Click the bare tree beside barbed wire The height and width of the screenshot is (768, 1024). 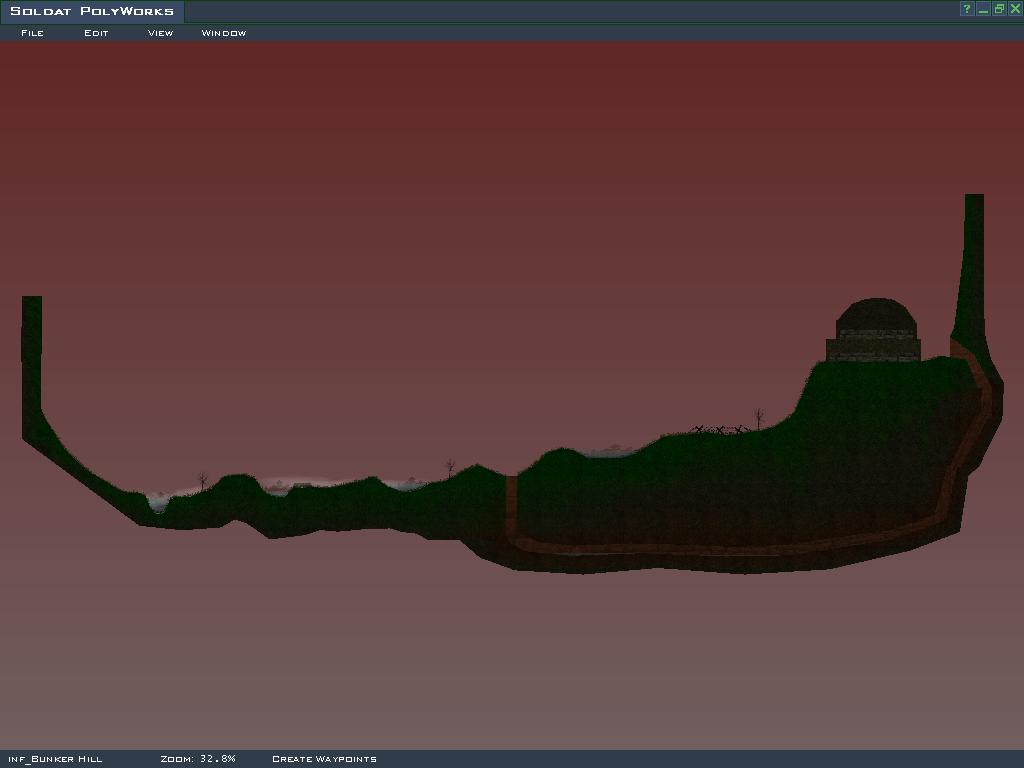click(x=759, y=418)
